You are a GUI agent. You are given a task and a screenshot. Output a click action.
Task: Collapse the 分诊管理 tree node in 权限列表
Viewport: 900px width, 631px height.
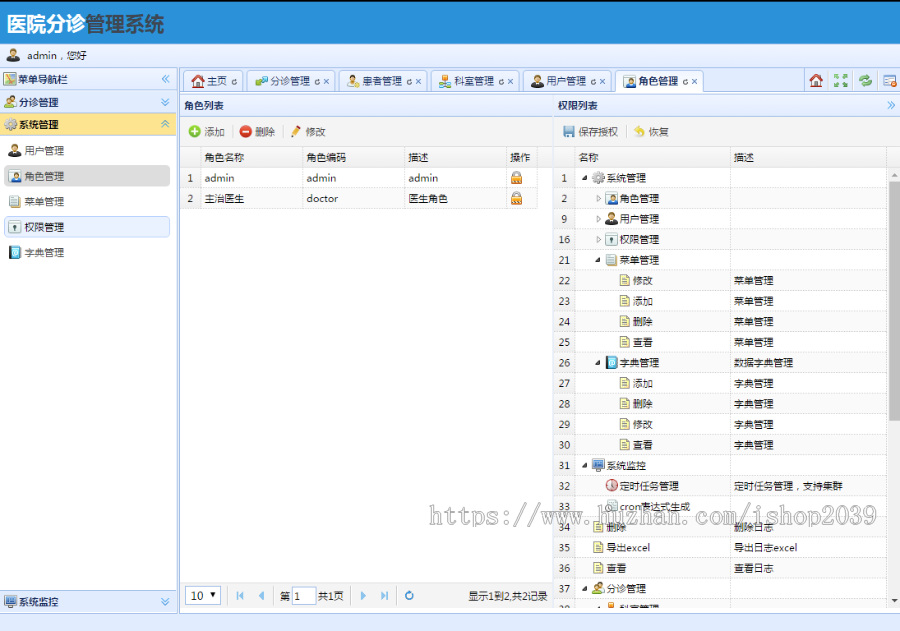coord(585,589)
